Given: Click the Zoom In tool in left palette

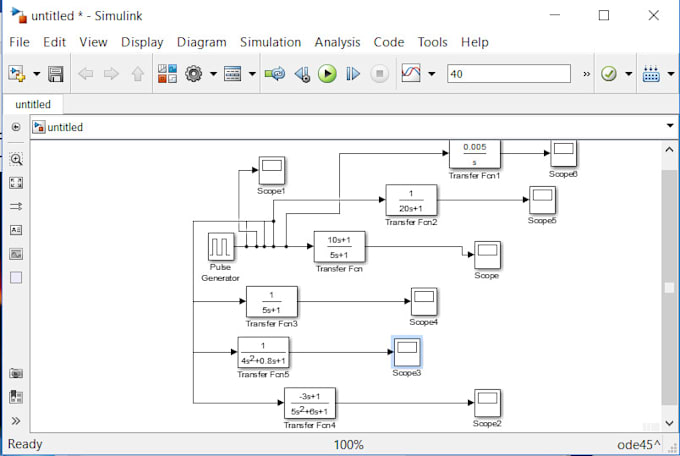Looking at the screenshot, I should (x=16, y=159).
